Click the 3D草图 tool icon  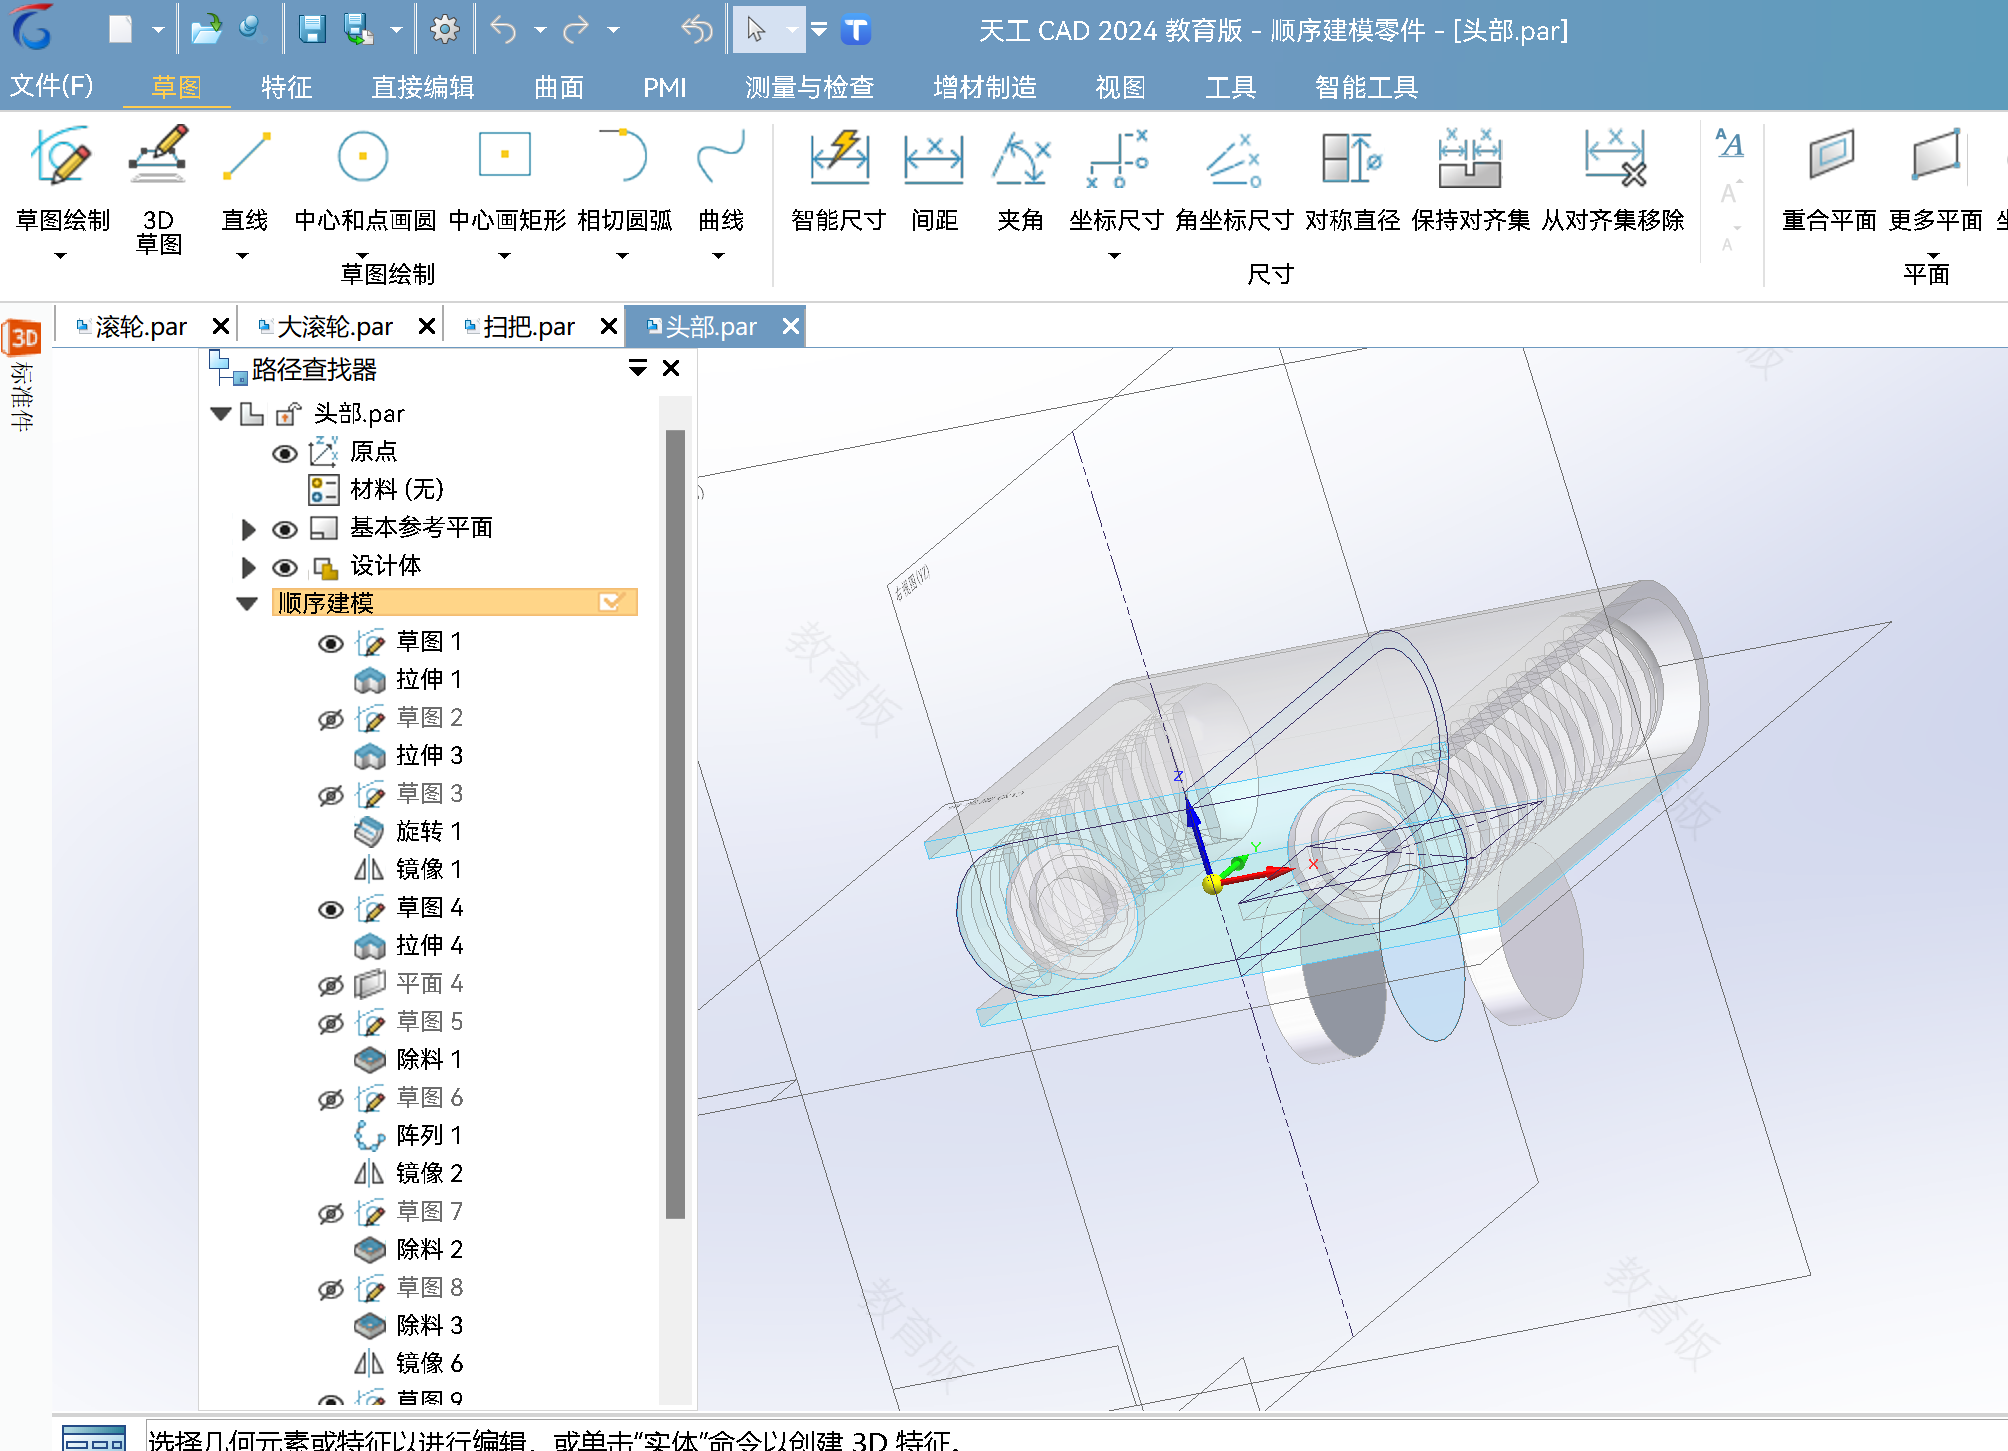[159, 155]
